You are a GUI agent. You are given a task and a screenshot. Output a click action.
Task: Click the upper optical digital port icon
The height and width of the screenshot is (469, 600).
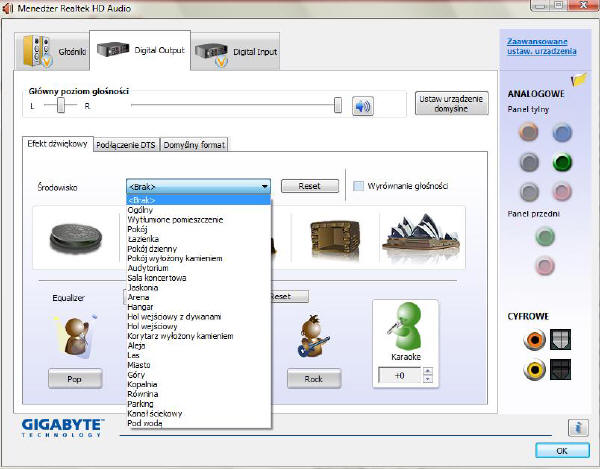pos(561,340)
